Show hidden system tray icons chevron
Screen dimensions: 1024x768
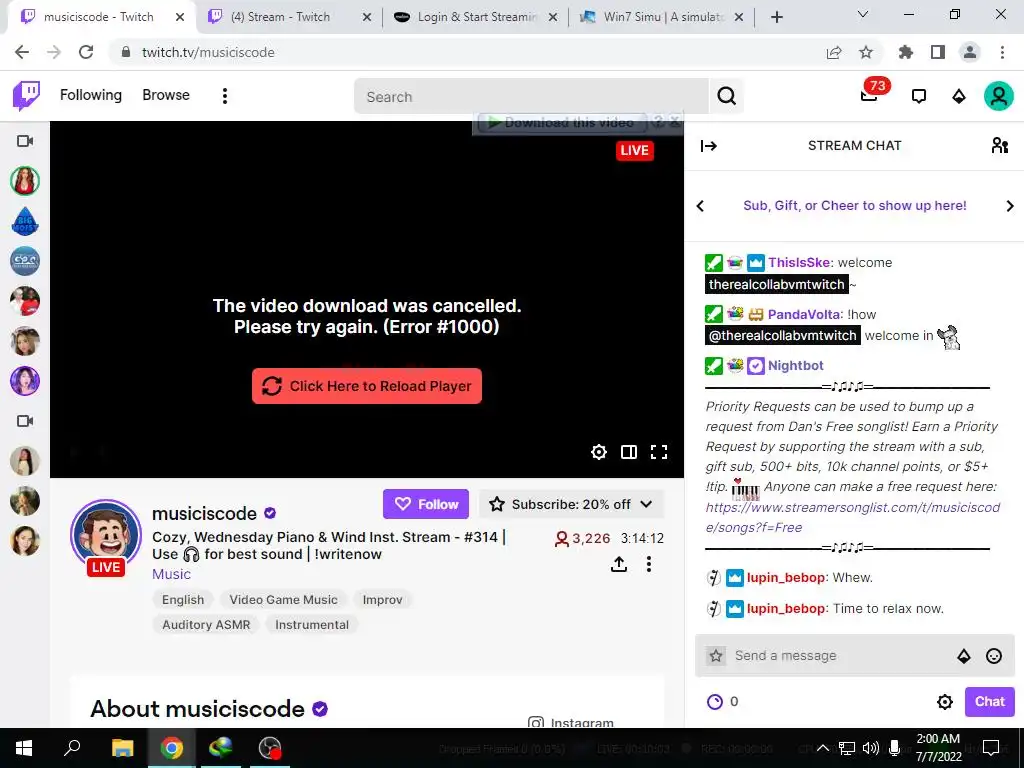pos(823,748)
